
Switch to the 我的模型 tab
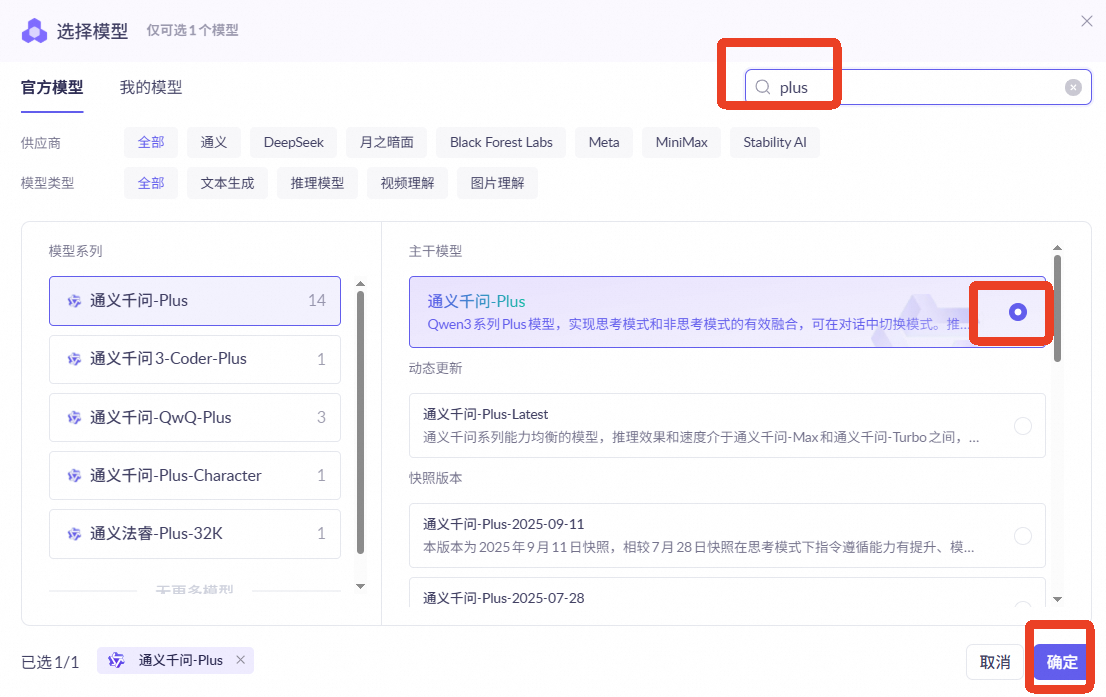click(x=151, y=87)
